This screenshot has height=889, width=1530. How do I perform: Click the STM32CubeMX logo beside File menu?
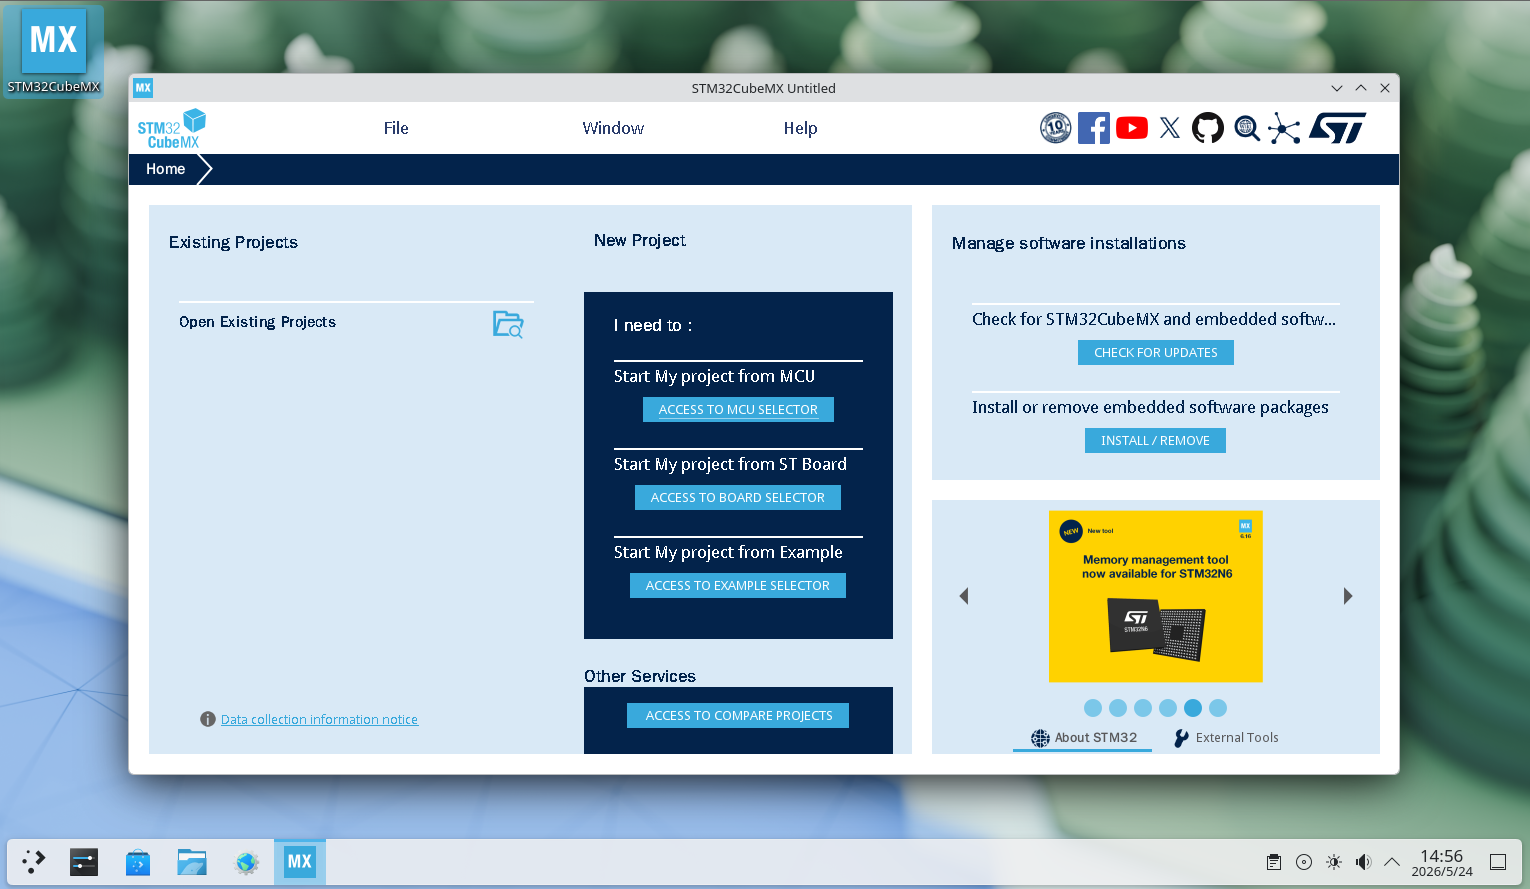(x=172, y=129)
